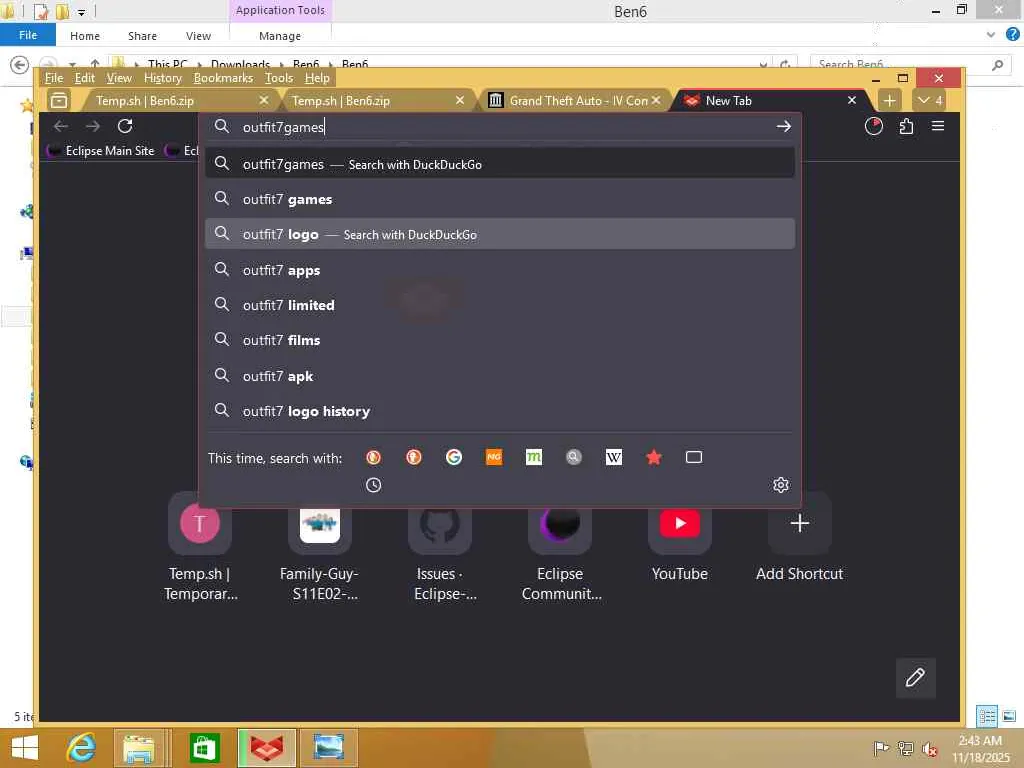Image resolution: width=1024 pixels, height=768 pixels.
Task: Close the Grand Theft Auto tab
Action: coord(656,100)
